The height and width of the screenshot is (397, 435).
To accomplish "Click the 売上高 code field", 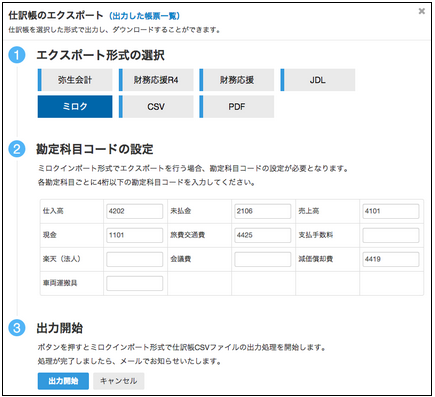I will click(391, 211).
